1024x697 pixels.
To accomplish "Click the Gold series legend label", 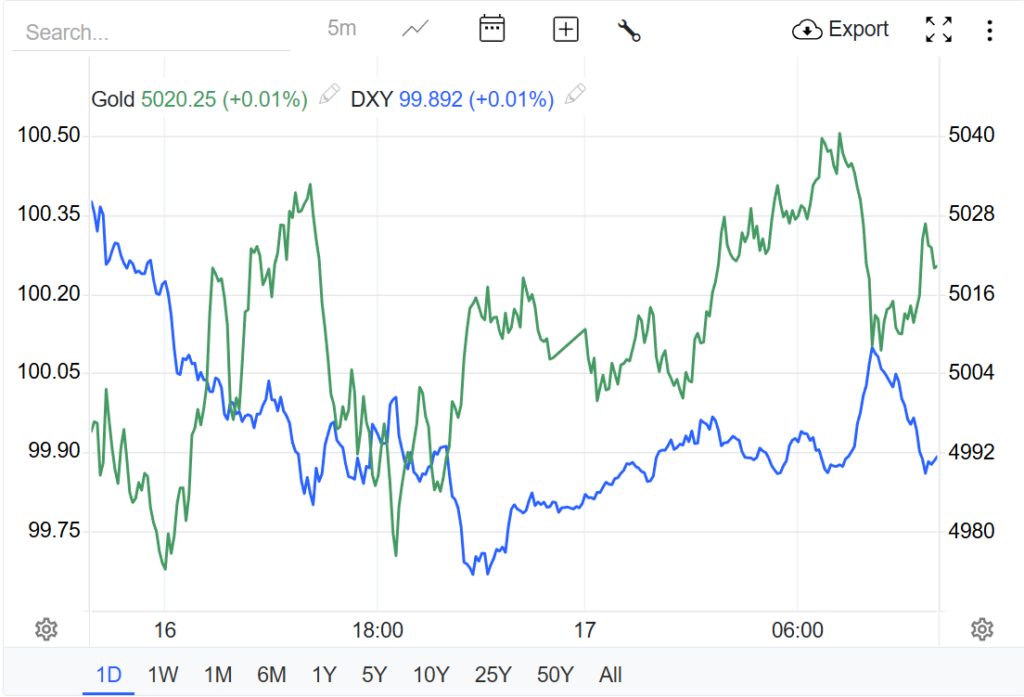I will pyautogui.click(x=113, y=99).
